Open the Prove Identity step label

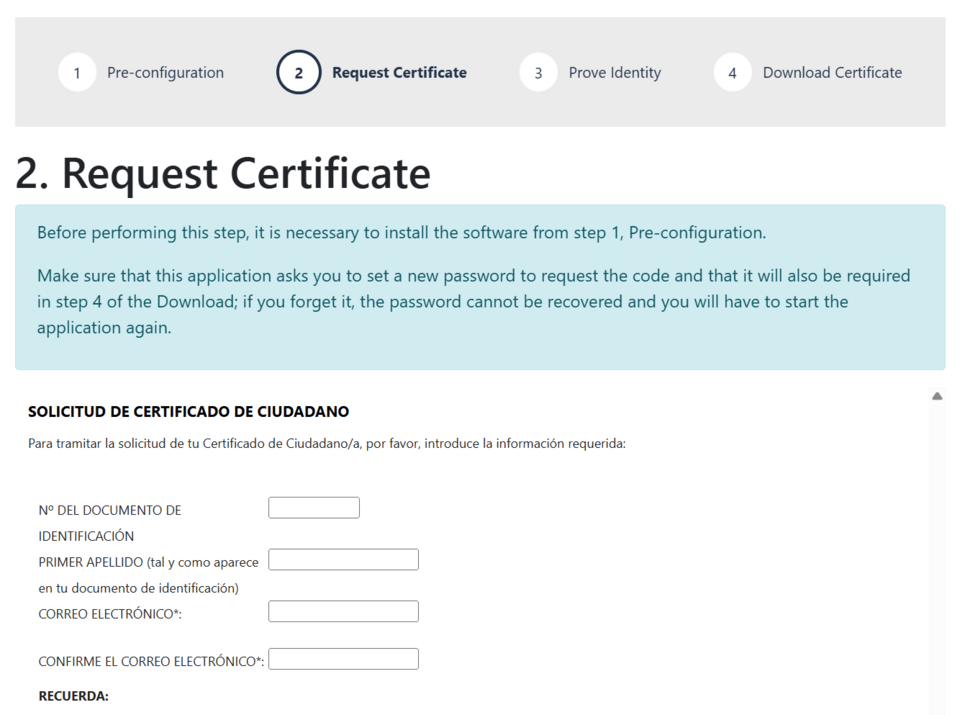(614, 71)
